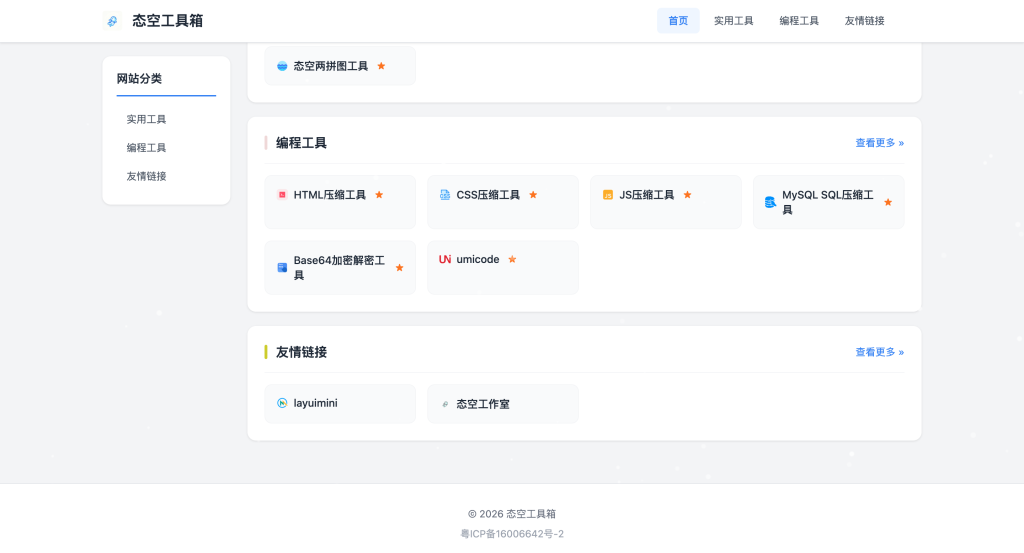Open the HTML压缩工具 card
Image resolution: width=1024 pixels, height=553 pixels.
pyautogui.click(x=340, y=202)
